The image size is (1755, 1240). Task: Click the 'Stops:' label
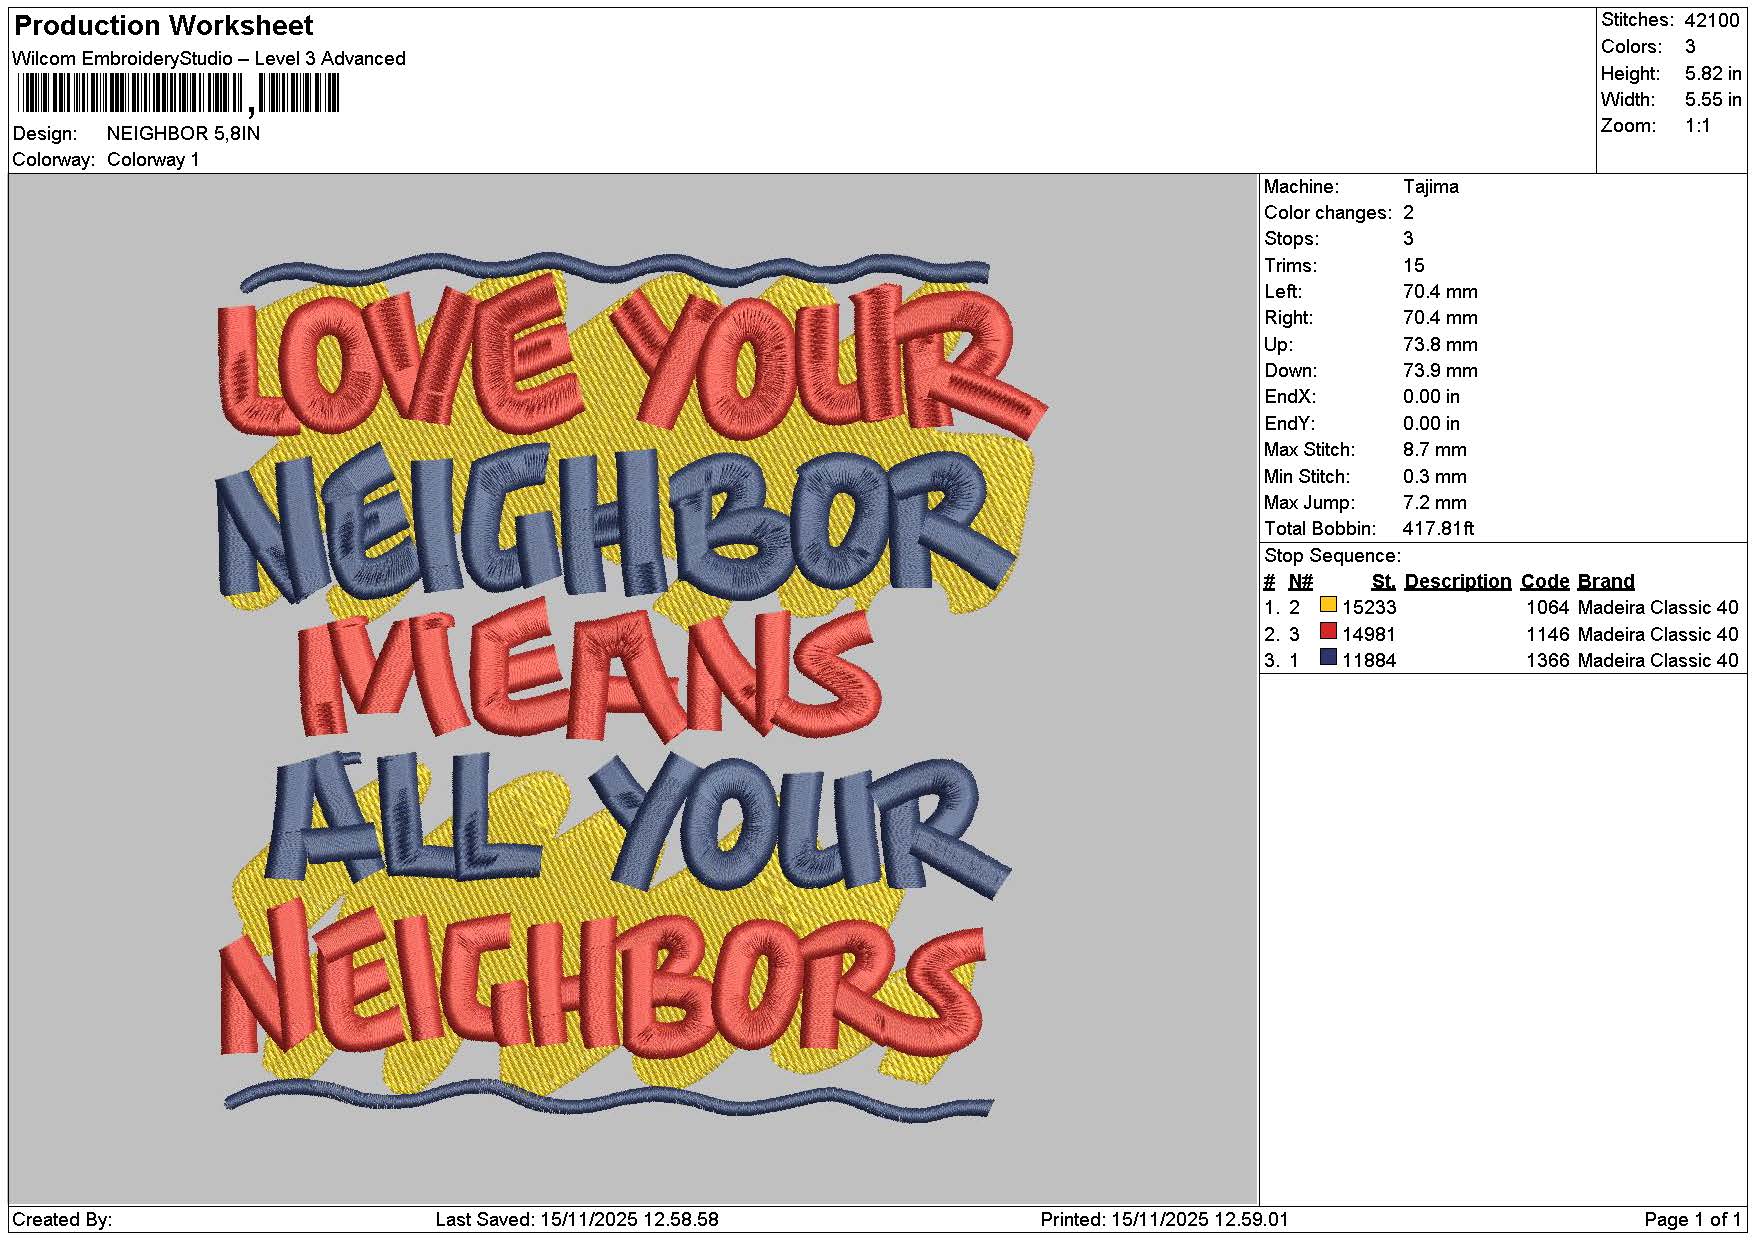click(1291, 239)
